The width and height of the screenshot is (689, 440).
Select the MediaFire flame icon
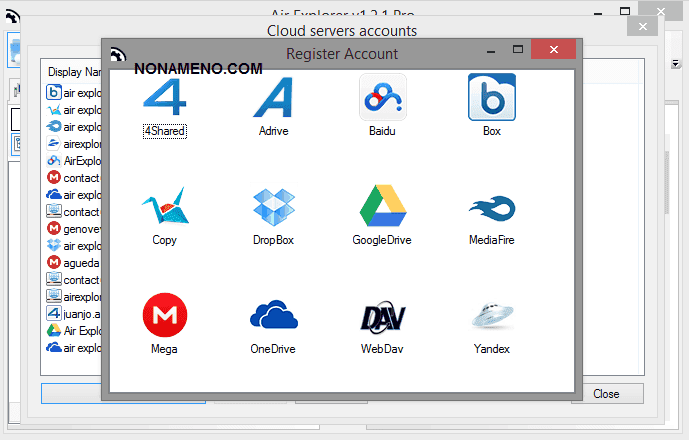pos(492,207)
